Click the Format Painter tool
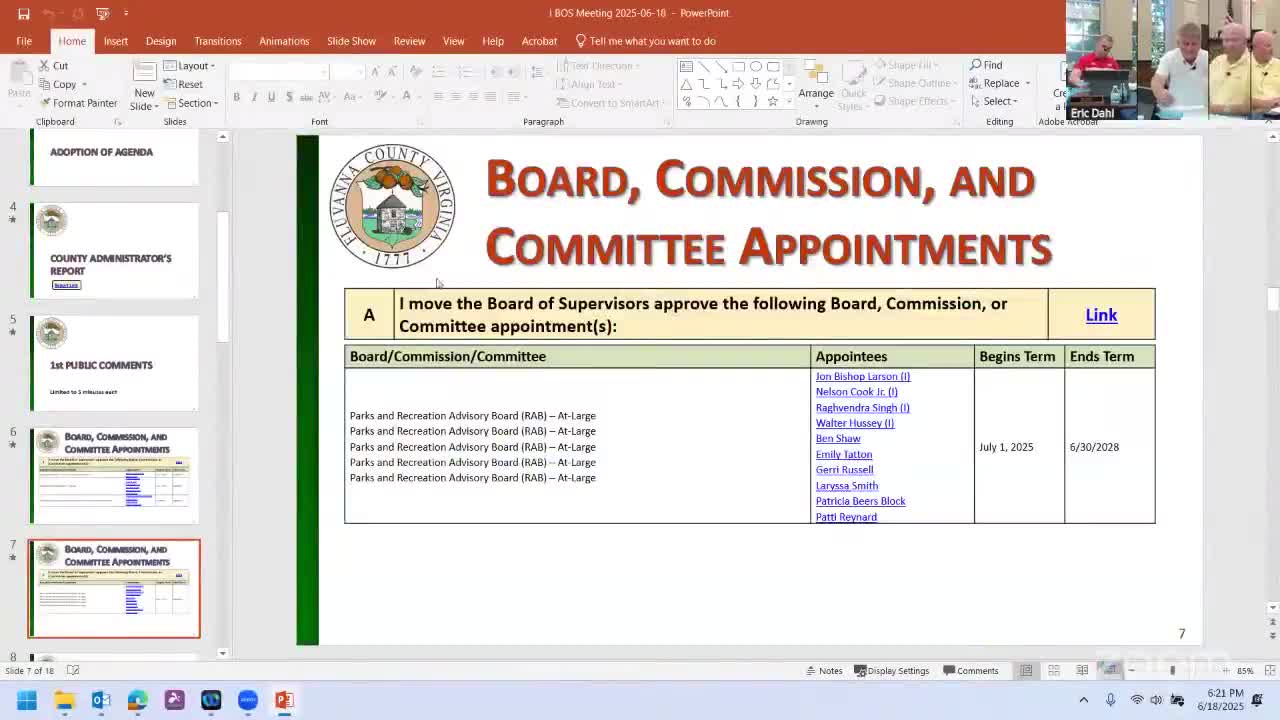This screenshot has width=1280, height=720. point(79,103)
